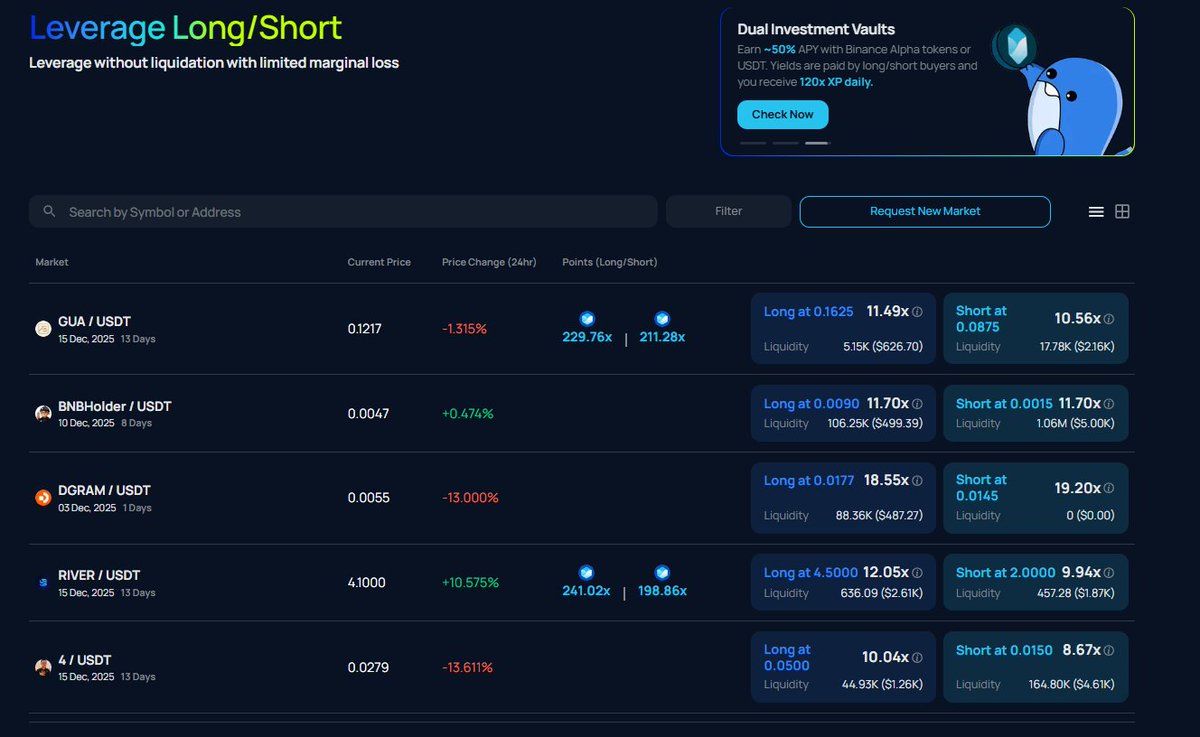1200x737 pixels.
Task: Open info icon beside BNBHolder long 11.70x
Action: pyautogui.click(x=918, y=404)
